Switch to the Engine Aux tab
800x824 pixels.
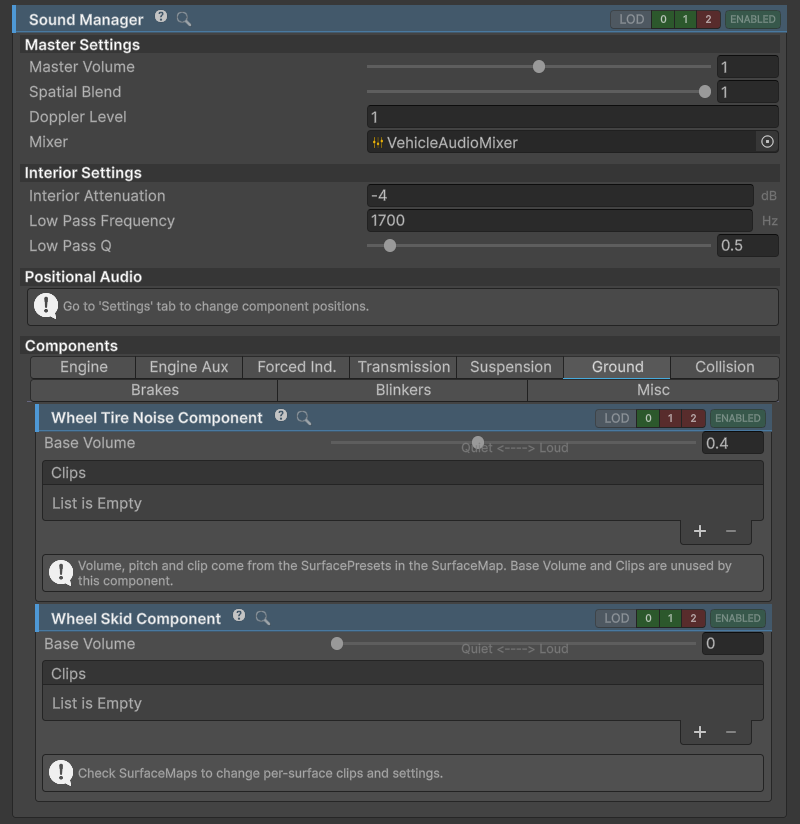tap(189, 367)
